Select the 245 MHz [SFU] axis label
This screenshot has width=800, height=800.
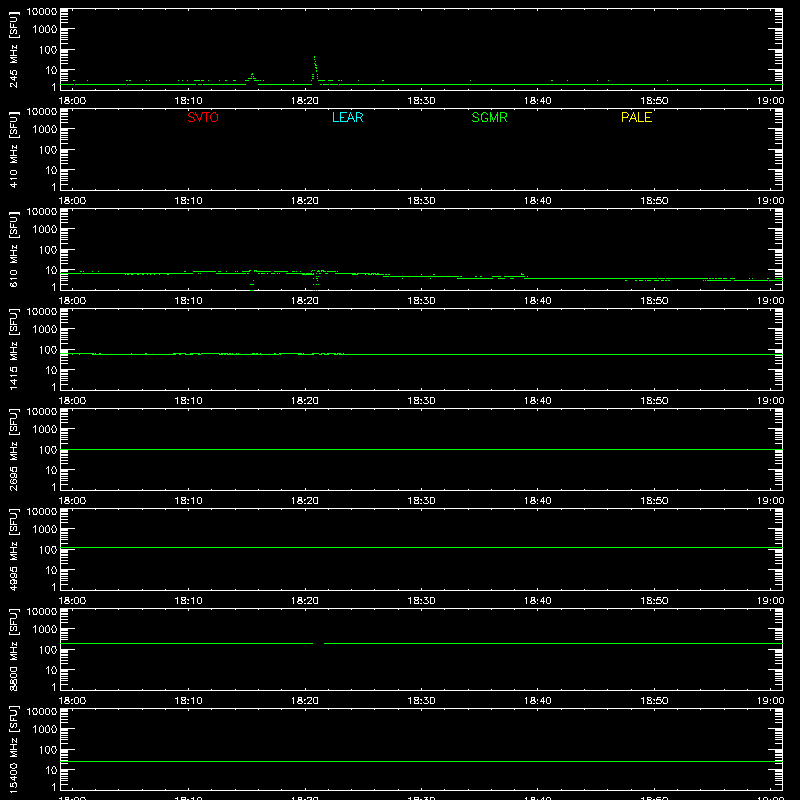pos(13,49)
